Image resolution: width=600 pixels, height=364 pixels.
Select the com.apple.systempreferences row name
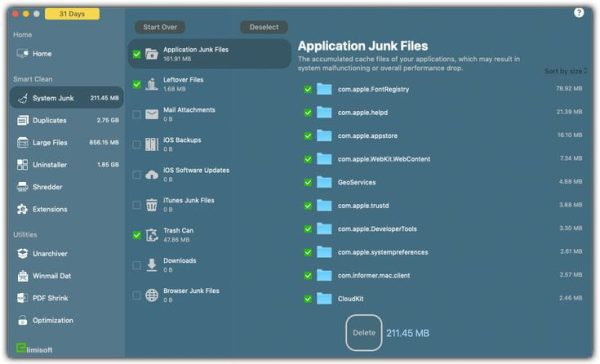tap(383, 252)
